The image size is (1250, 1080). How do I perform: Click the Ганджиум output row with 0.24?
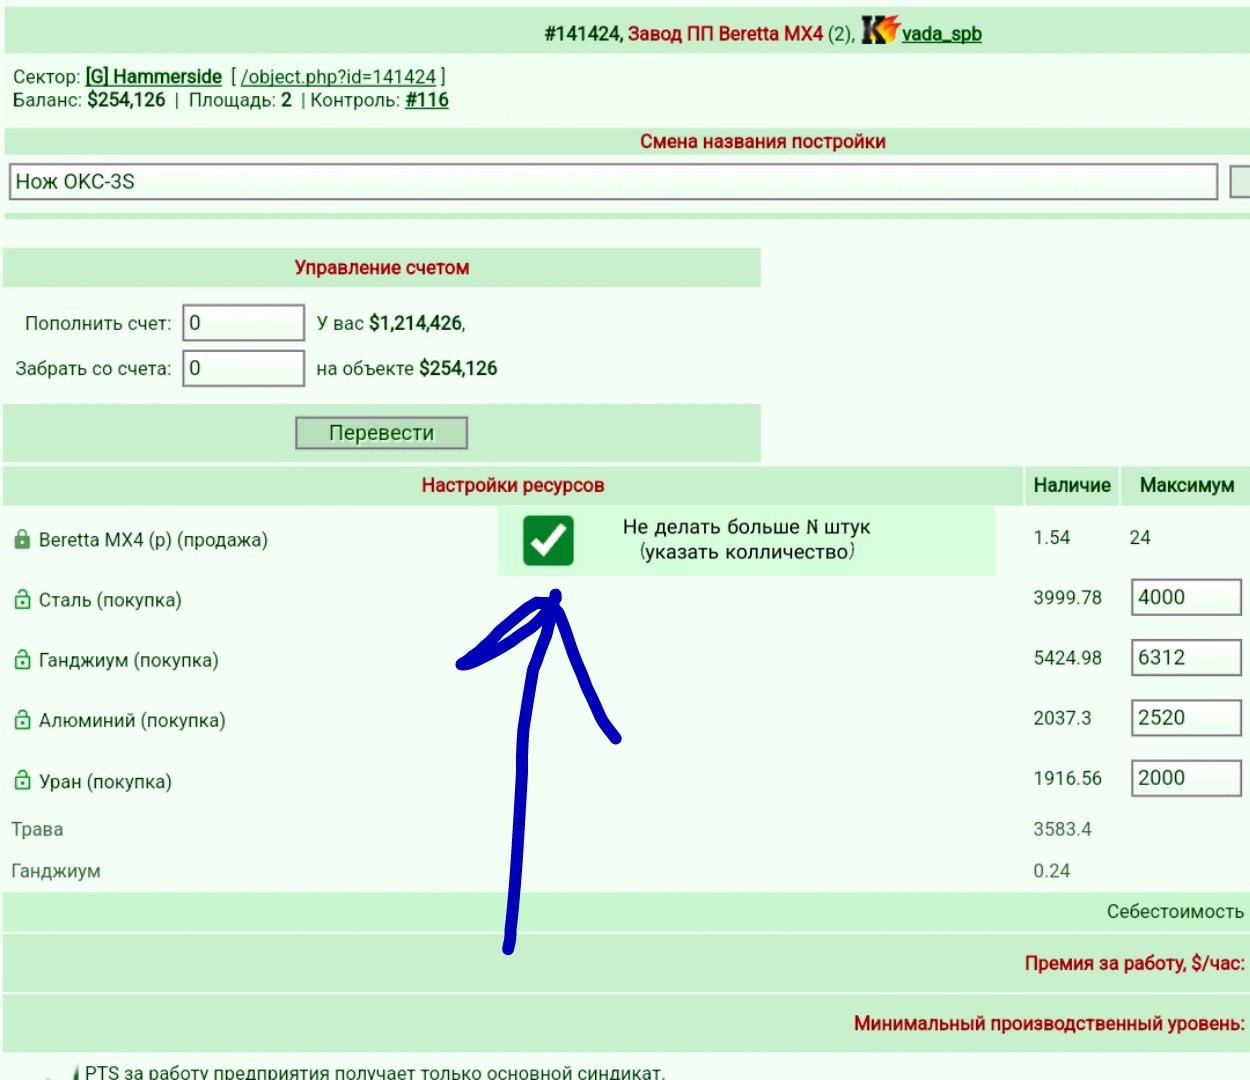56,871
